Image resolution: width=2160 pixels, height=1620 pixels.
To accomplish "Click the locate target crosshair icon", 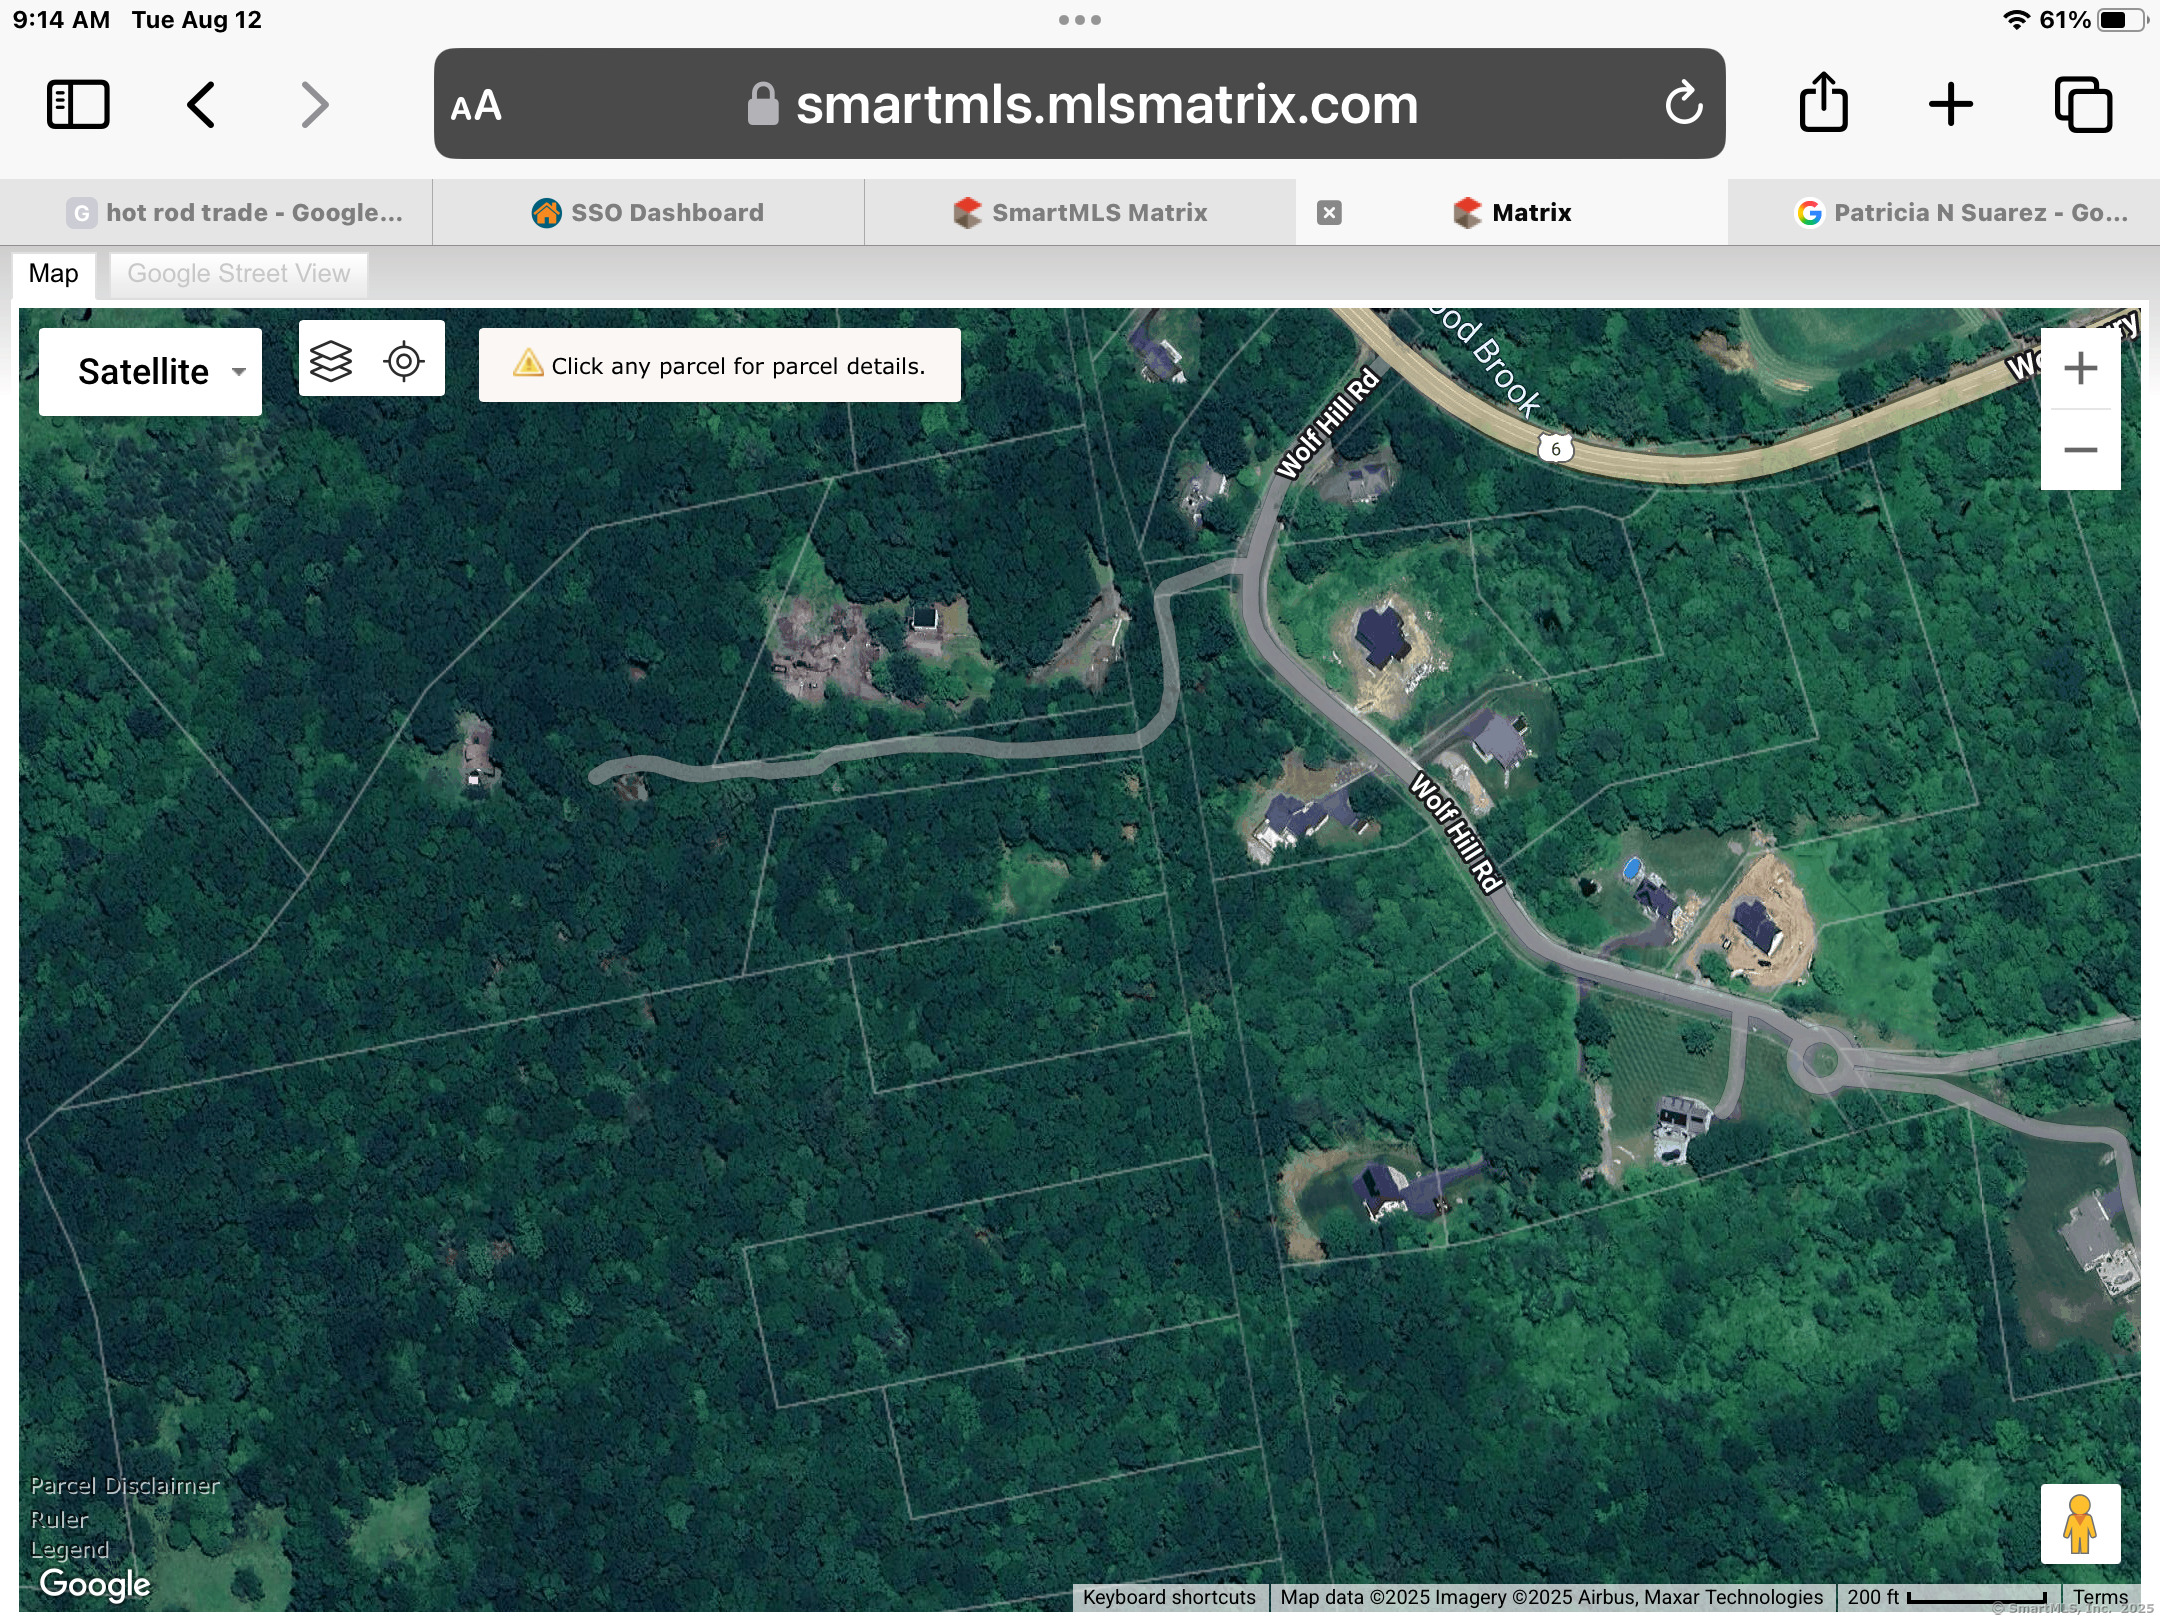I will pos(404,360).
